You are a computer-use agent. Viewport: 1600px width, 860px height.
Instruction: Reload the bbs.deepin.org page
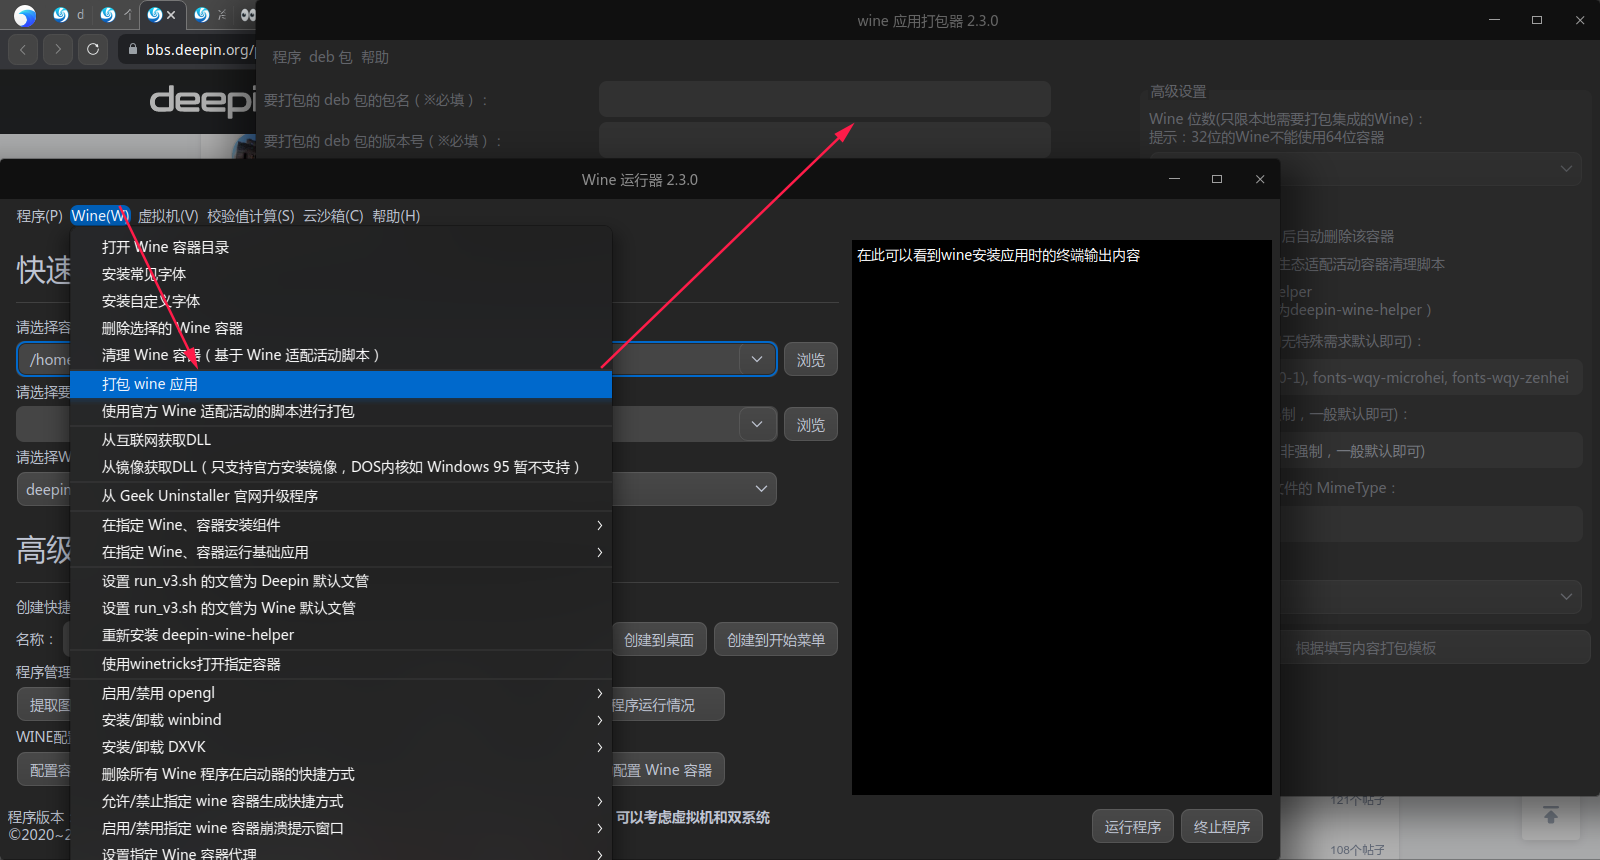click(x=93, y=48)
